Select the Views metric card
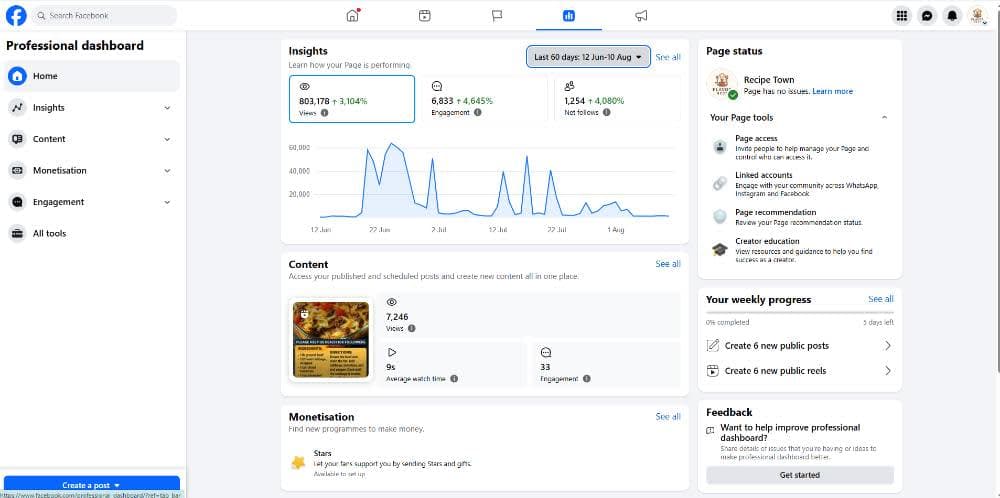 [351, 99]
